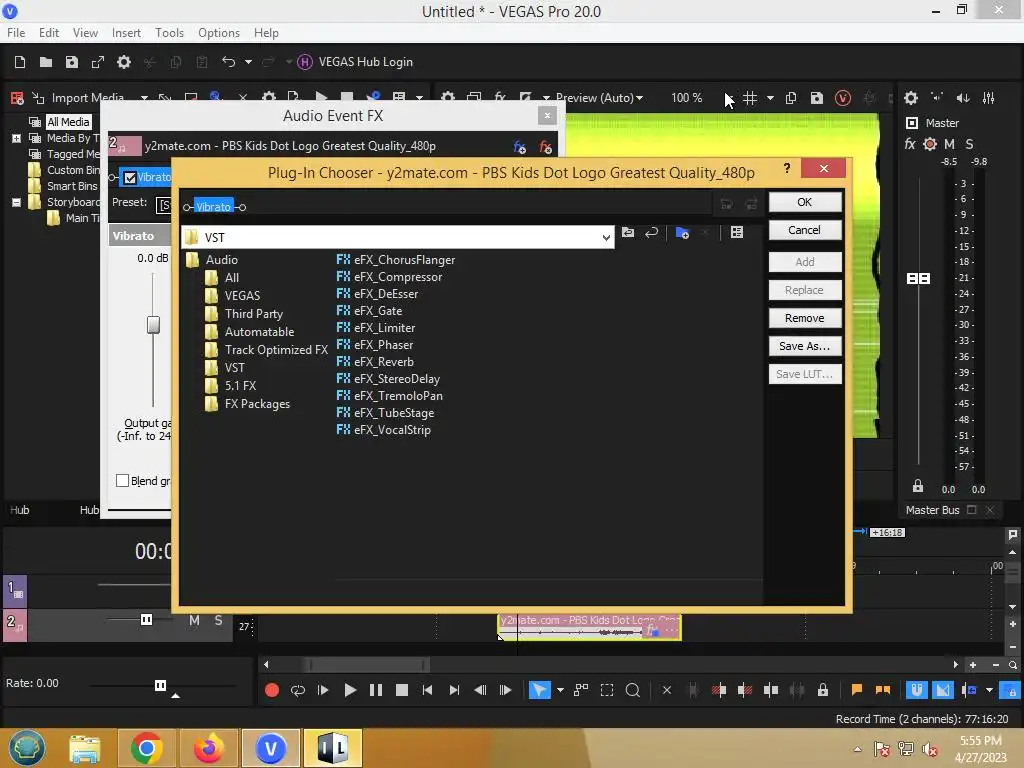
Task: Open the Insert menu
Action: click(x=126, y=33)
